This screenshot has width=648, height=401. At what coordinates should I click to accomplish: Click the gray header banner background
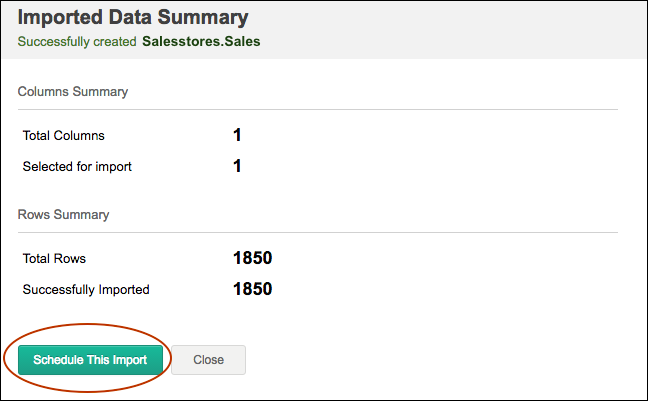pyautogui.click(x=450, y=28)
